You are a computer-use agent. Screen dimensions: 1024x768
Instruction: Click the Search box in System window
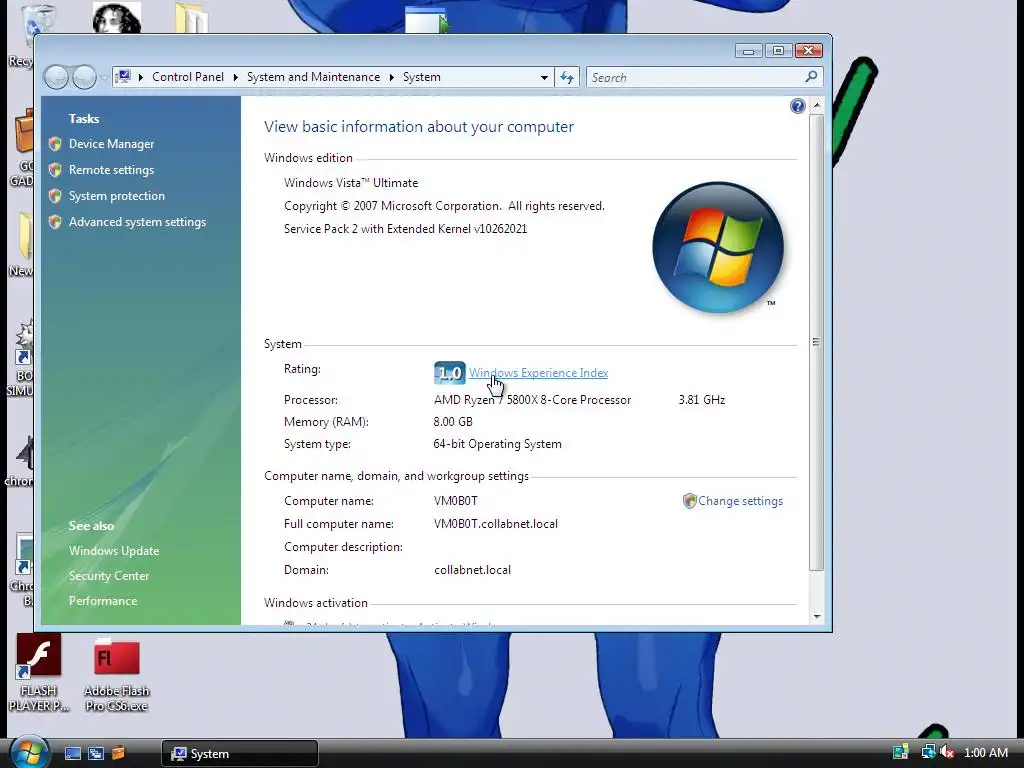coord(696,77)
